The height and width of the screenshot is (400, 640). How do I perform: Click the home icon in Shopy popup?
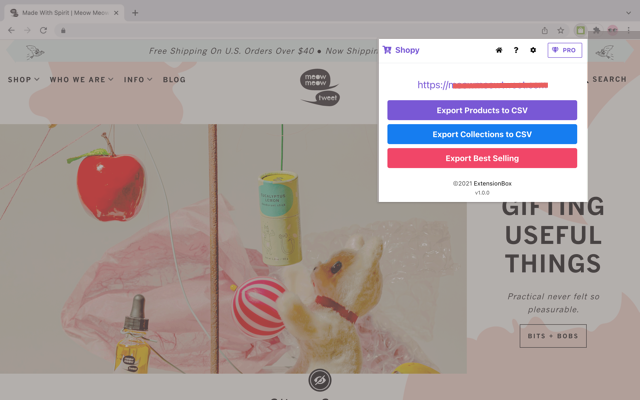click(x=499, y=50)
